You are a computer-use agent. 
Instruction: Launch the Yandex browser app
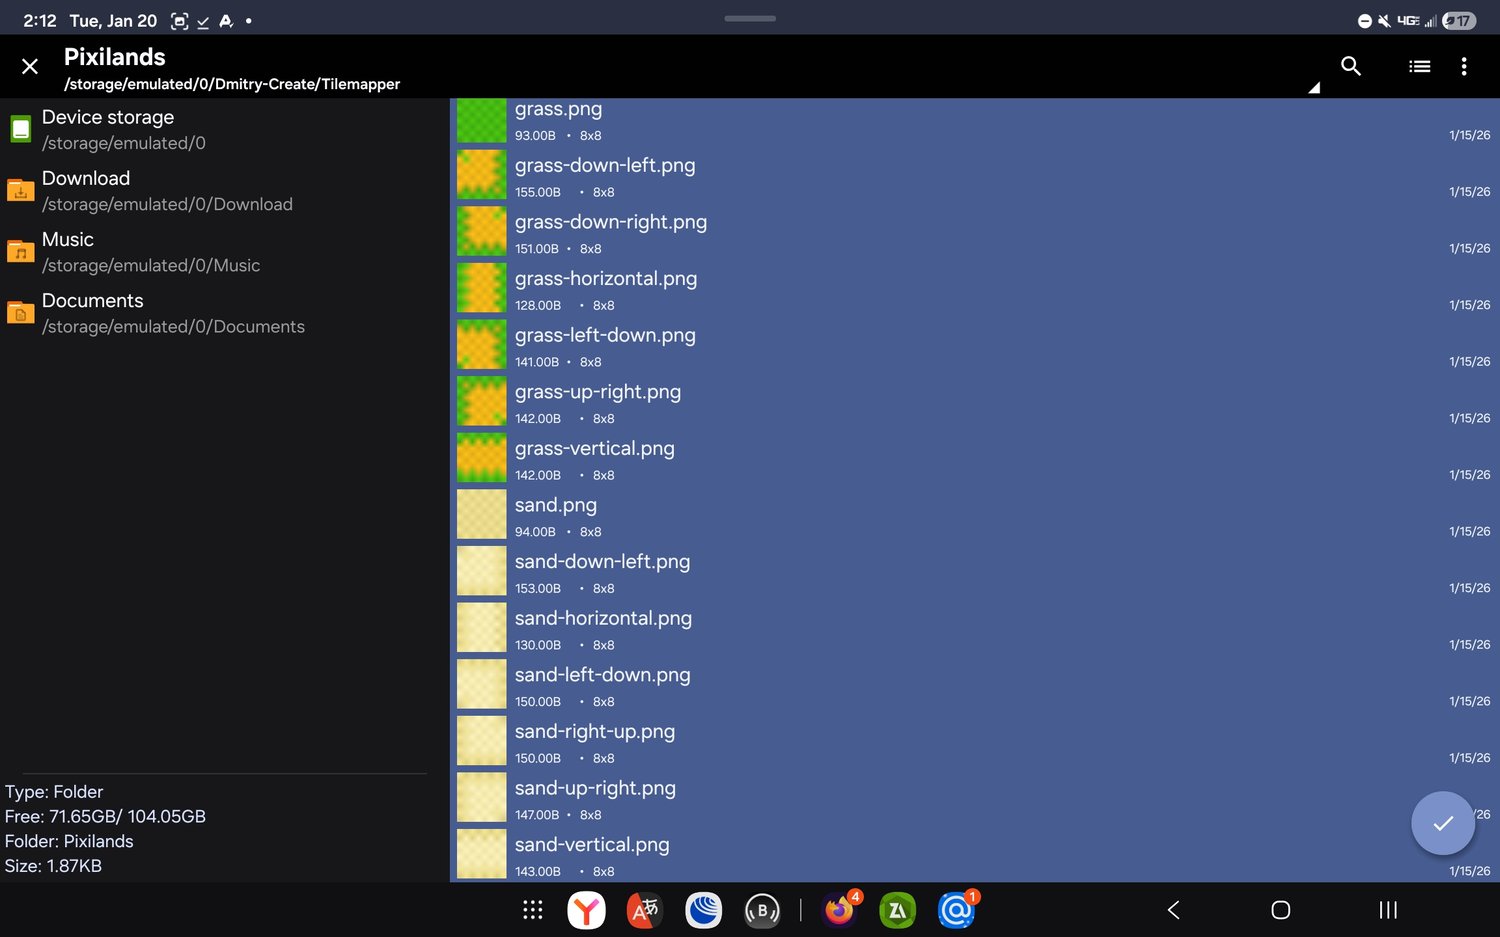coord(586,910)
